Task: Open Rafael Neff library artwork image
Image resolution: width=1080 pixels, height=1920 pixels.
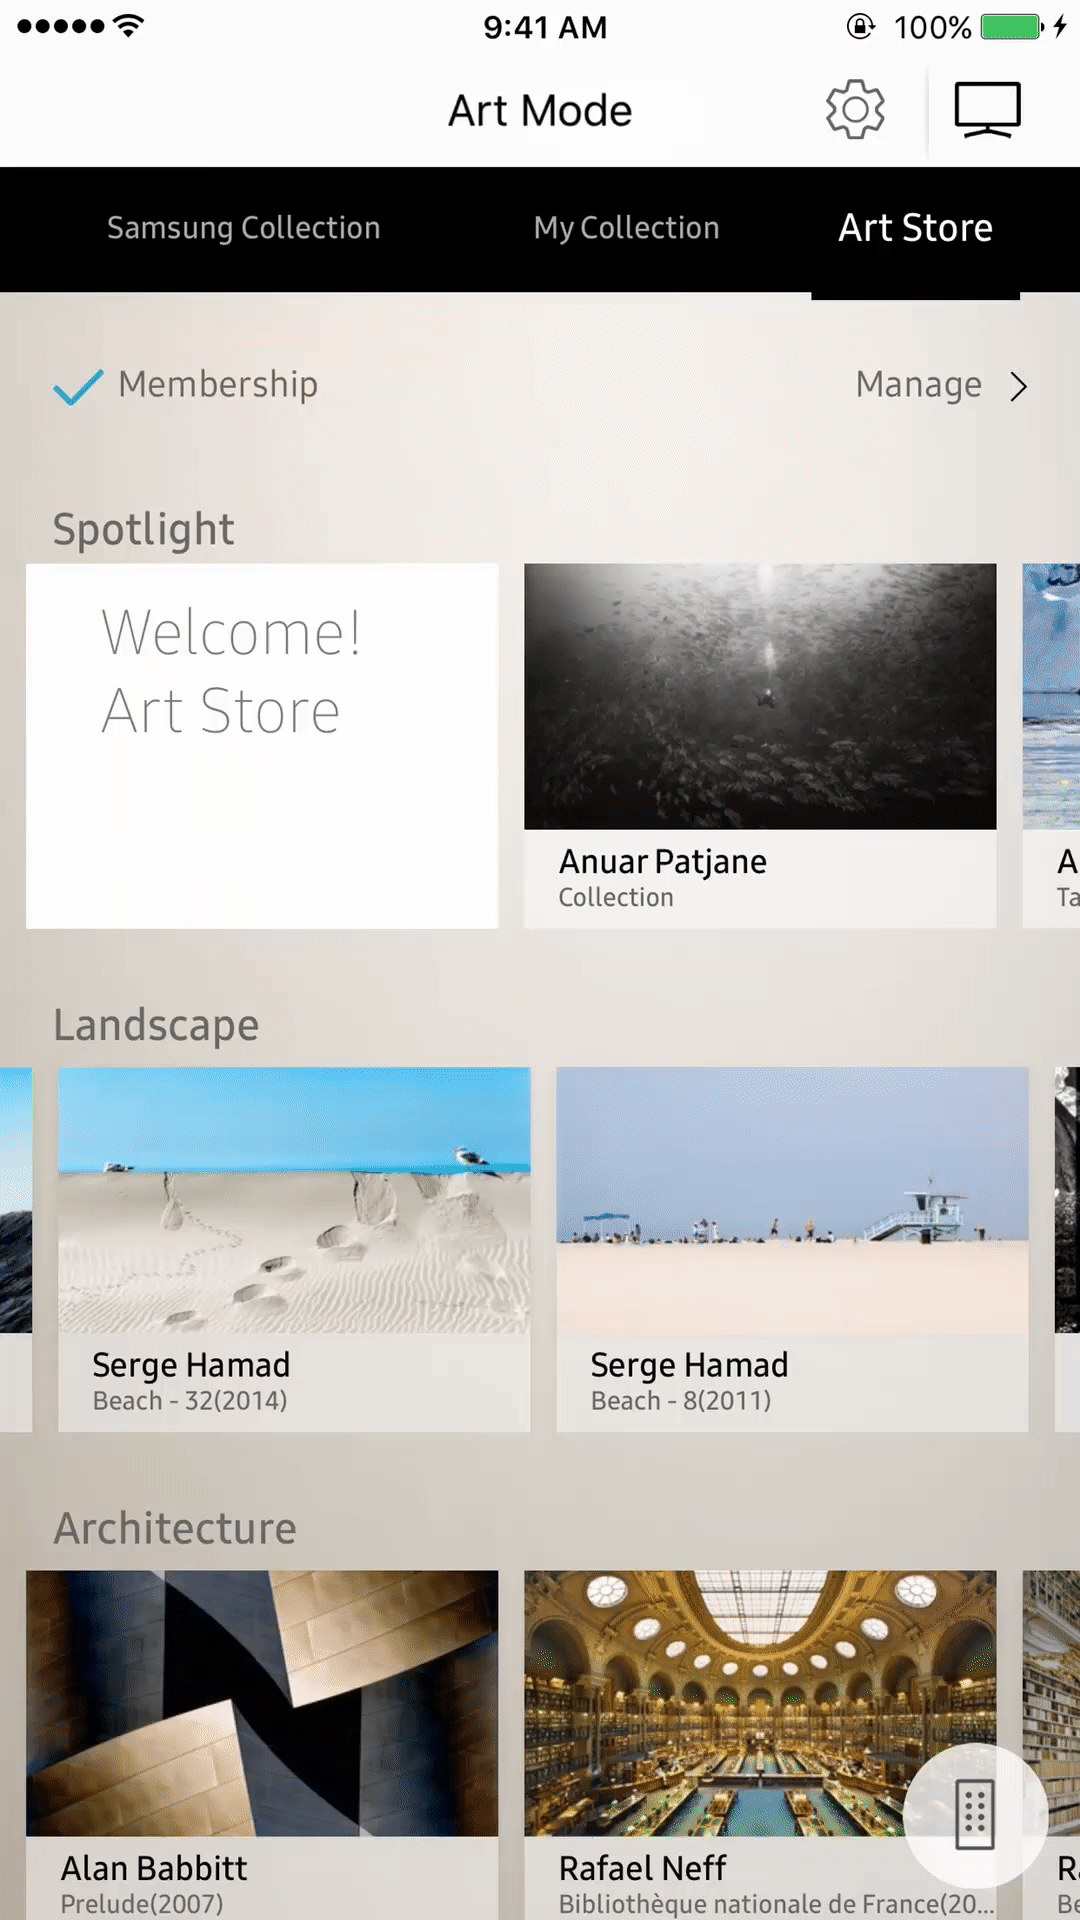Action: (x=760, y=1703)
